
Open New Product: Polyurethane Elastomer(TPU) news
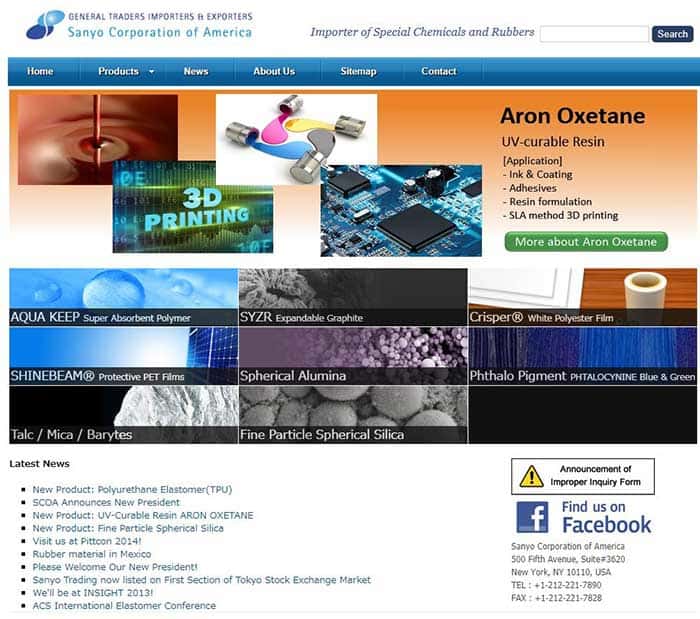coord(132,490)
